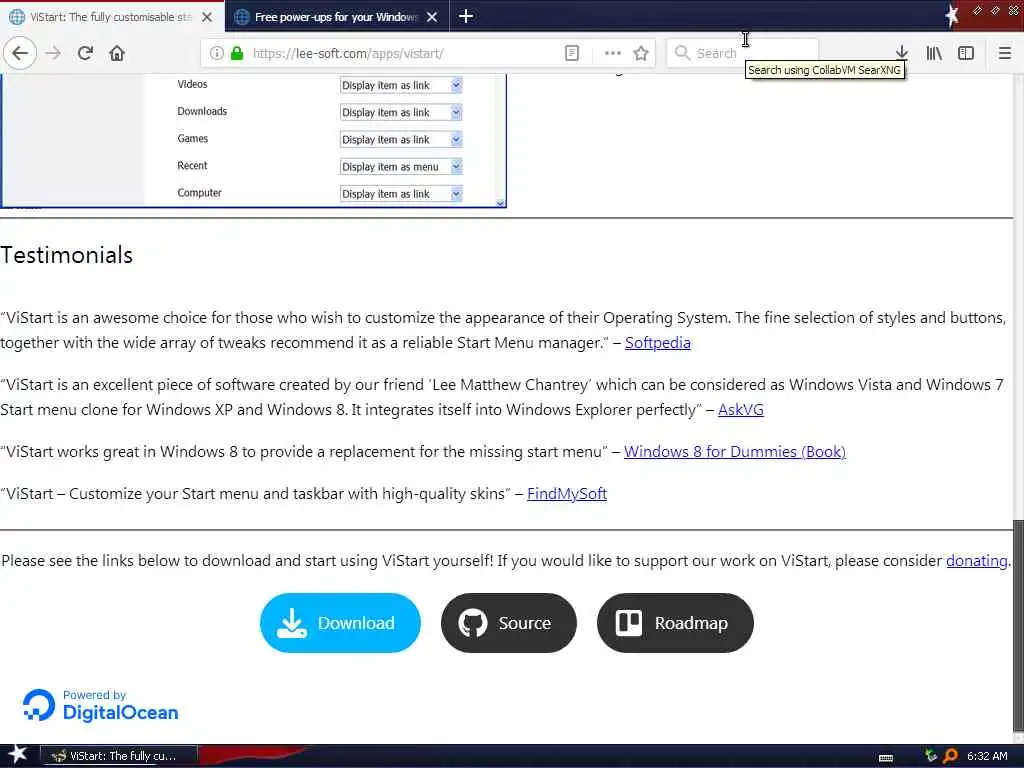Open a new tab with plus
The image size is (1024, 768).
[466, 16]
